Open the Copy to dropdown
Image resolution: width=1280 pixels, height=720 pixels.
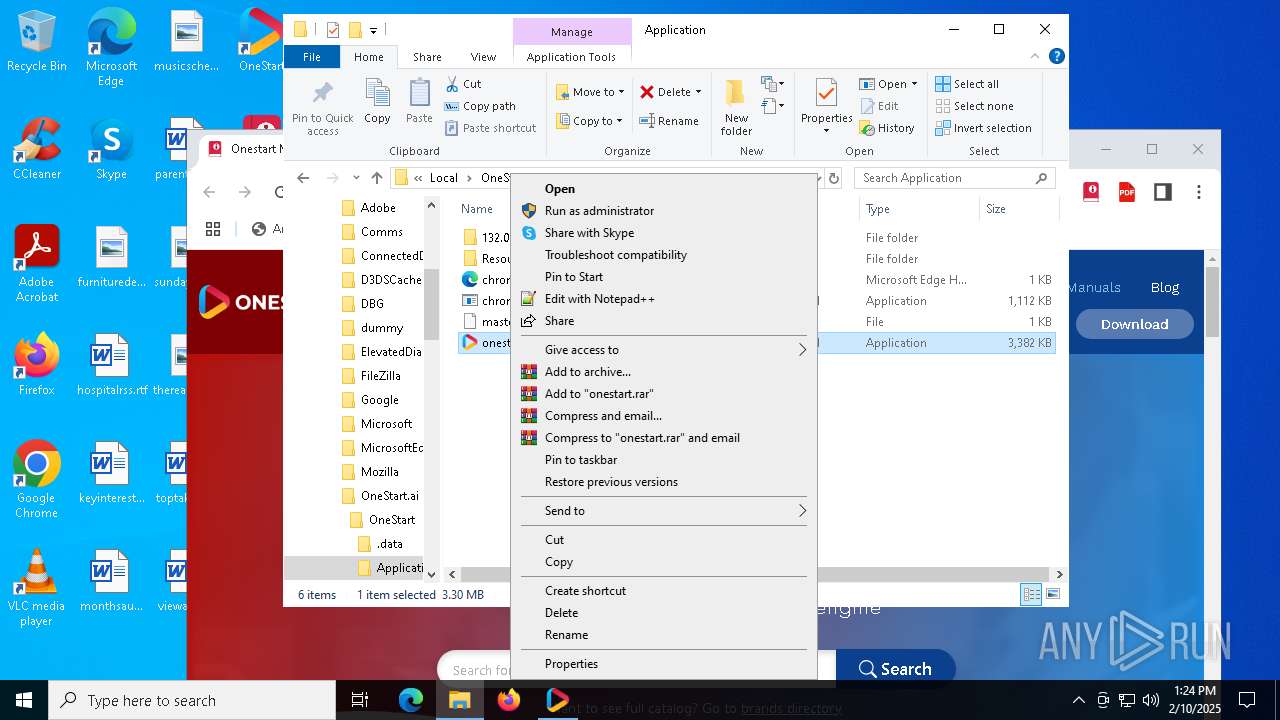(x=589, y=121)
